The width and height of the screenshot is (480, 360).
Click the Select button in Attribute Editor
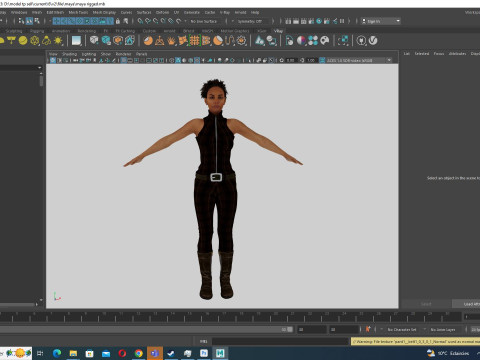pyautogui.click(x=426, y=304)
